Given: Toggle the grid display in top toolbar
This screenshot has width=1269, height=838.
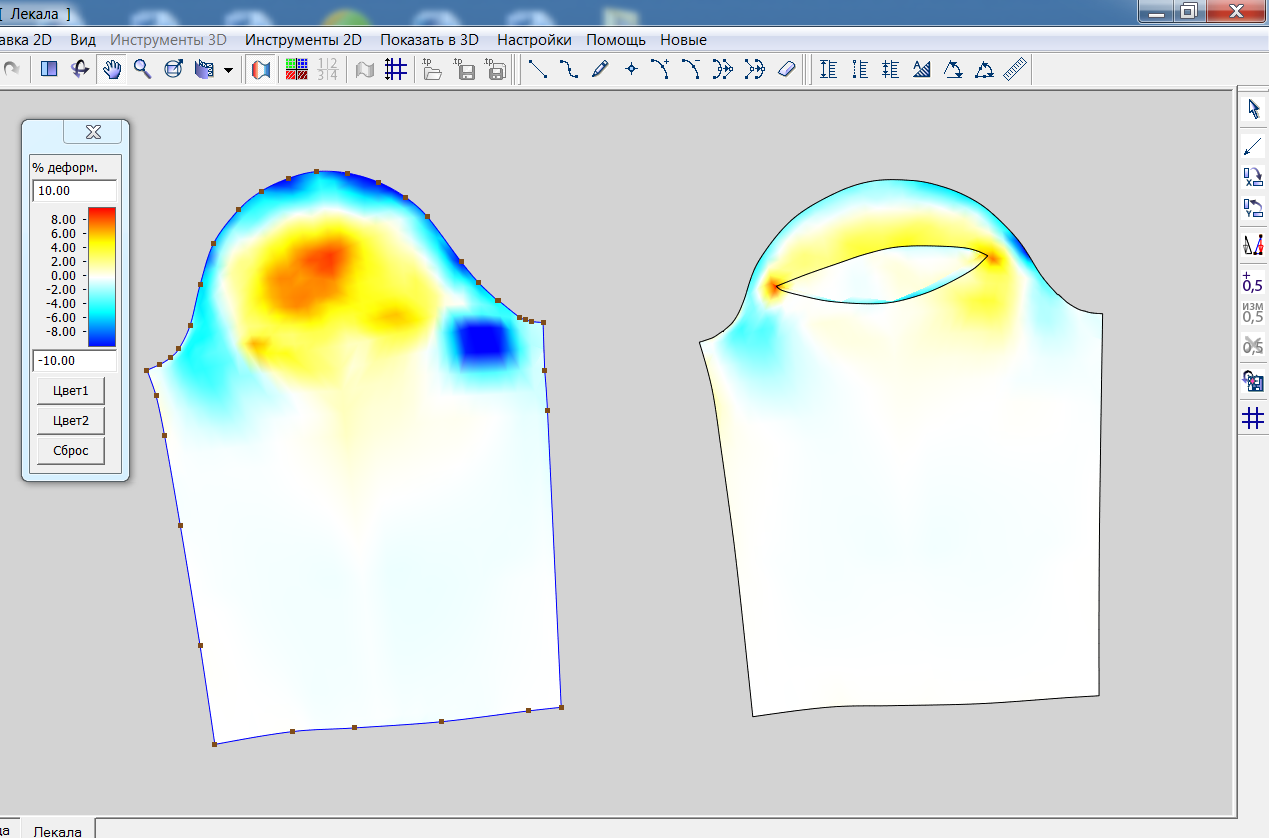Looking at the screenshot, I should pos(395,69).
